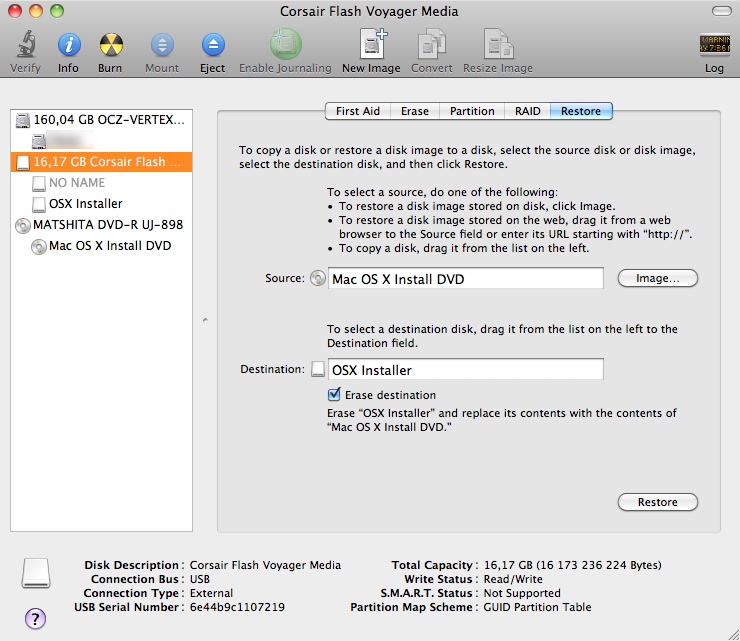740x641 pixels.
Task: Create a New Image from toolbar
Action: tap(373, 44)
